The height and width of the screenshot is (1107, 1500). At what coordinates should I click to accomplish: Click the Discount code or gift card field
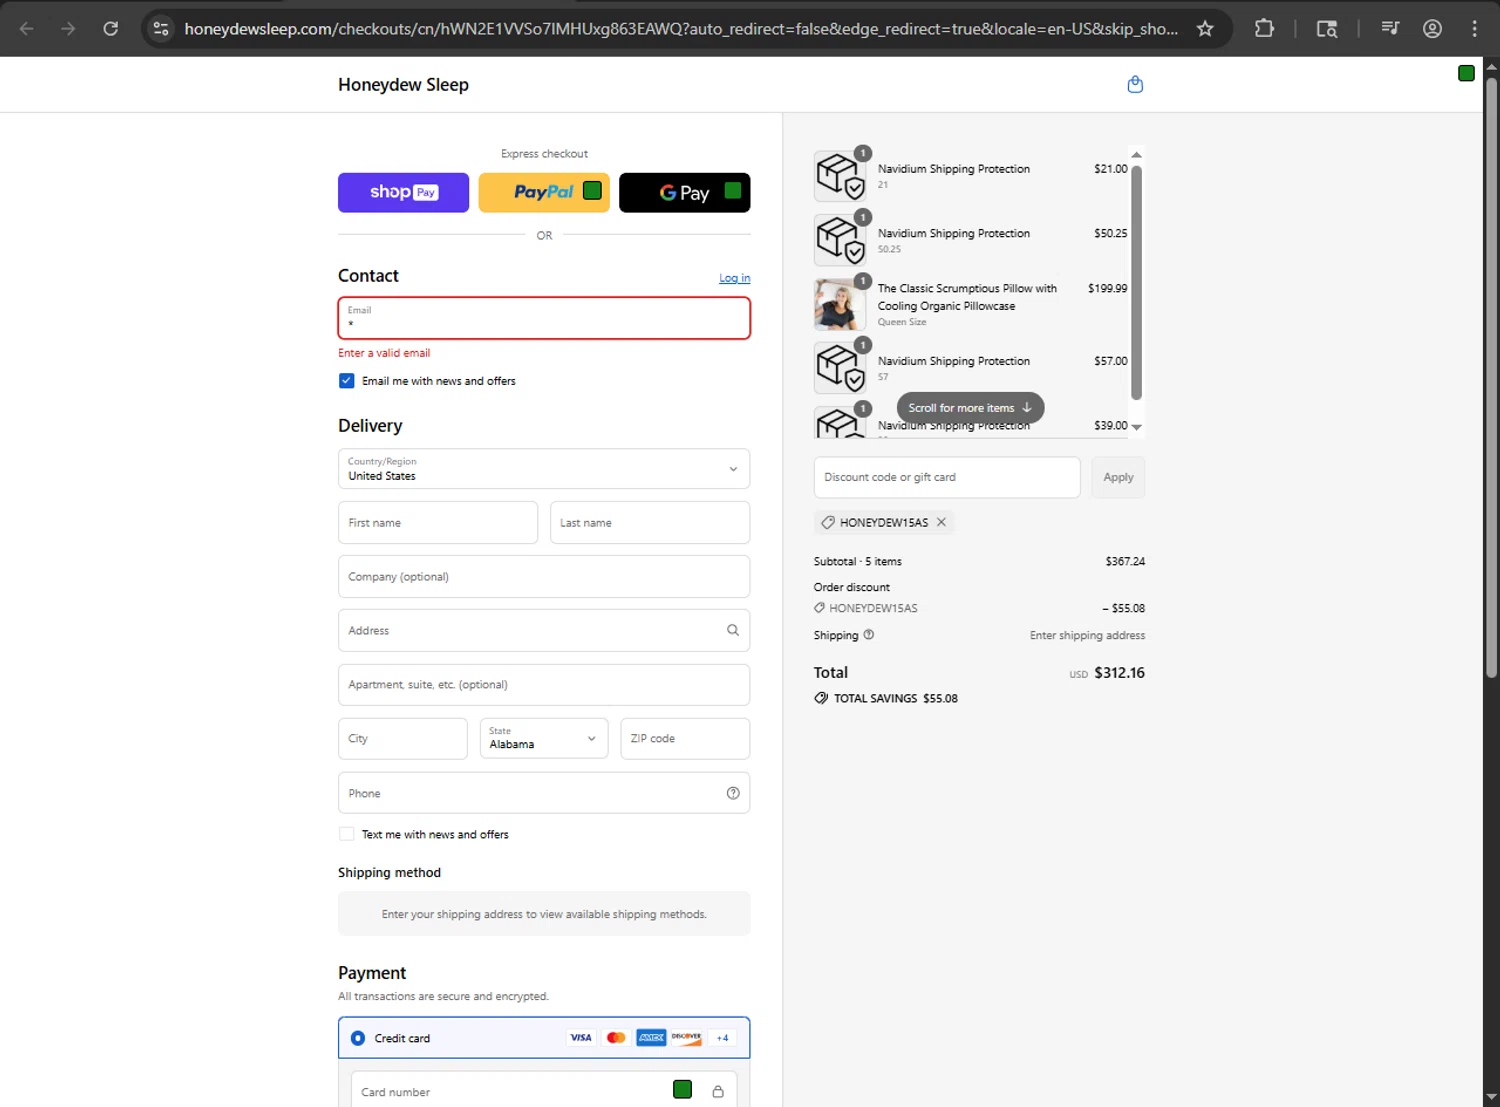[947, 477]
